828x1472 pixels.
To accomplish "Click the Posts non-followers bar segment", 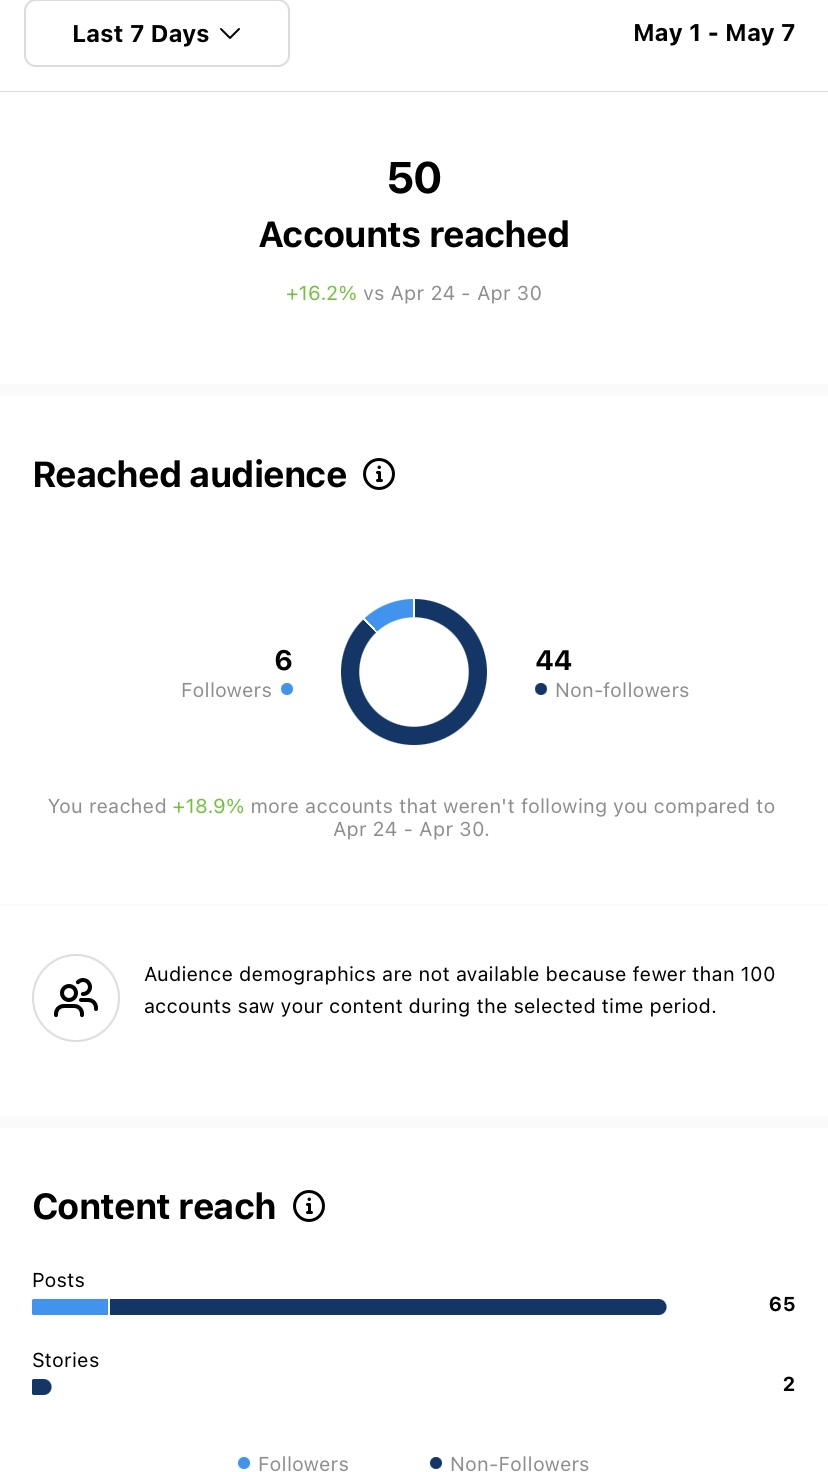I will coord(388,1306).
